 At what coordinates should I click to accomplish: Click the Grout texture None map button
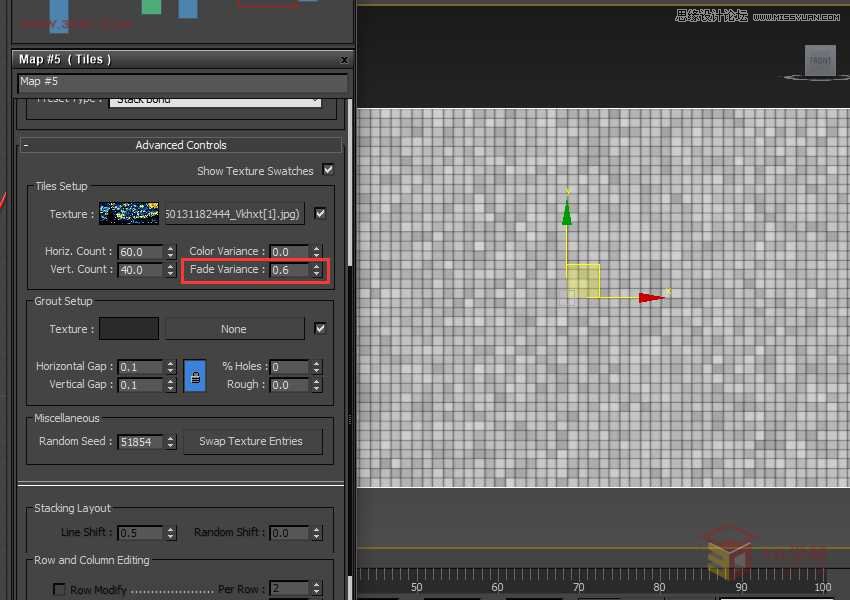point(234,329)
